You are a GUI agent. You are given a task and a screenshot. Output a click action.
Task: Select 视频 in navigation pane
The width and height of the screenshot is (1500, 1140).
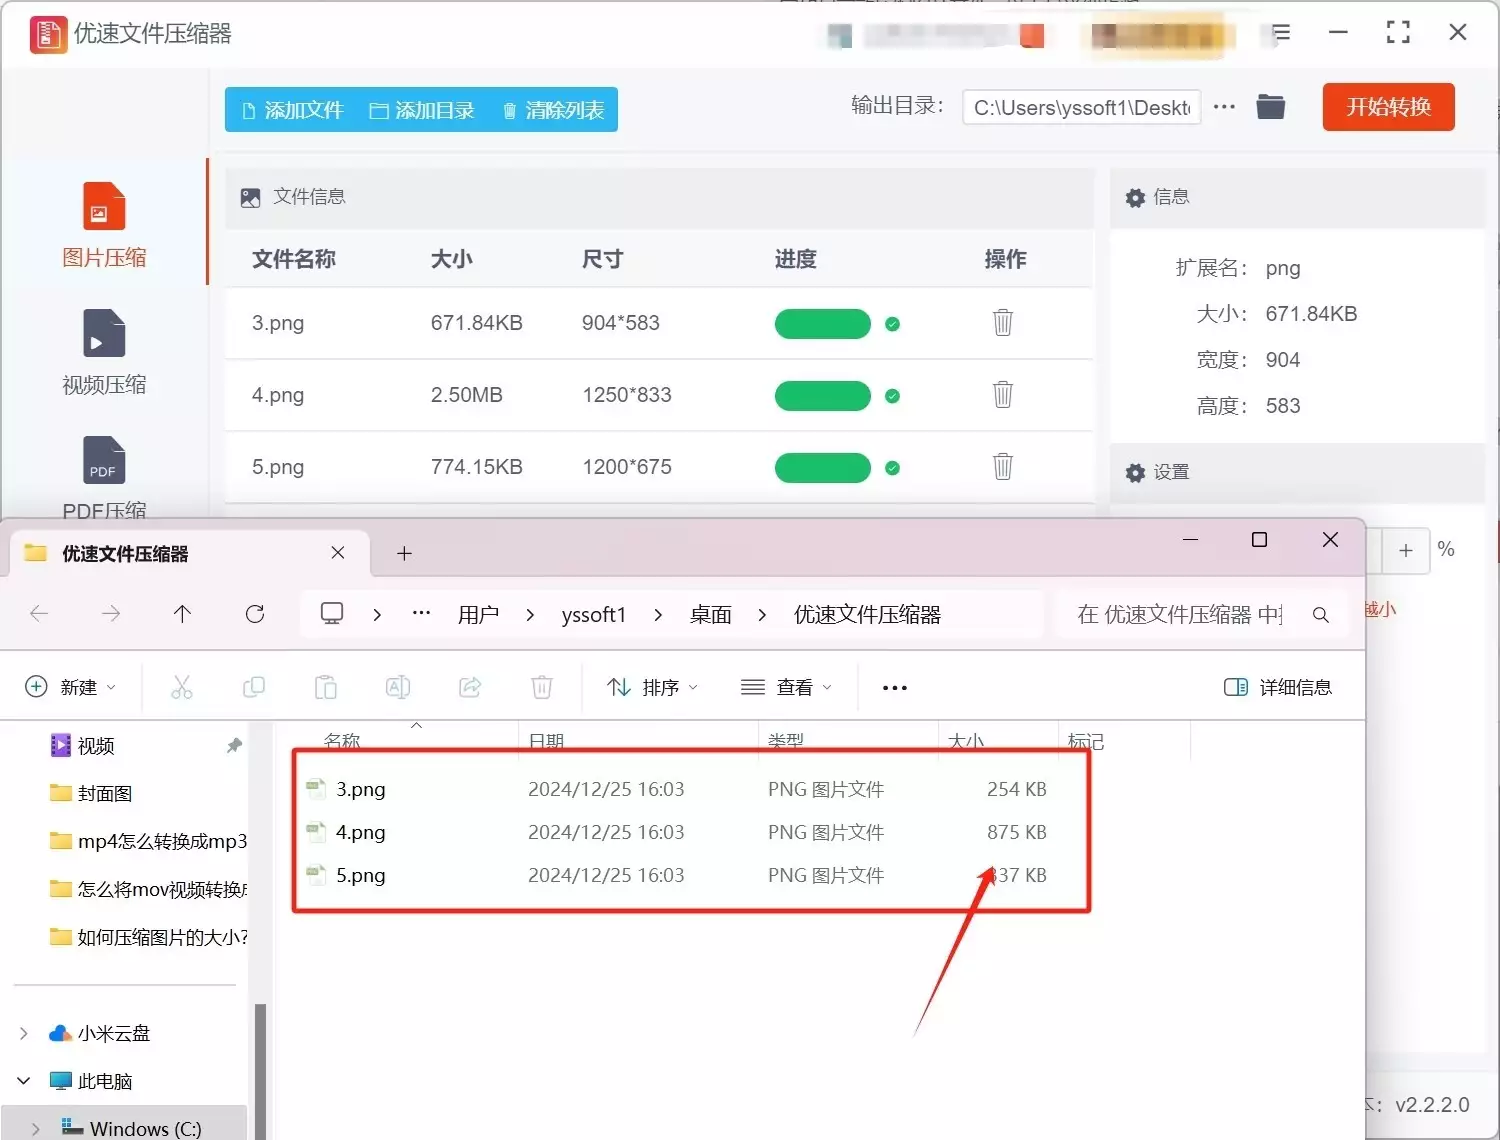(96, 746)
